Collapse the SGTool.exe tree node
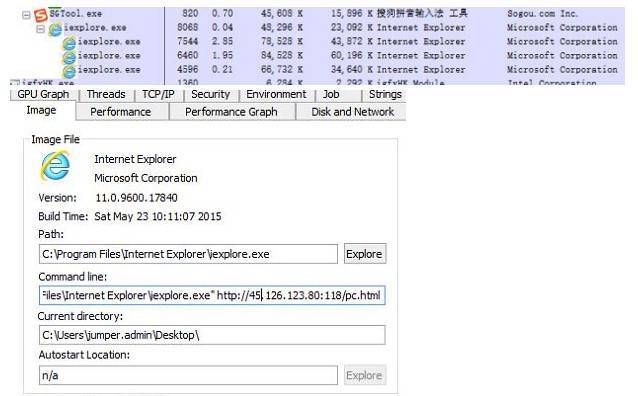 26,15
